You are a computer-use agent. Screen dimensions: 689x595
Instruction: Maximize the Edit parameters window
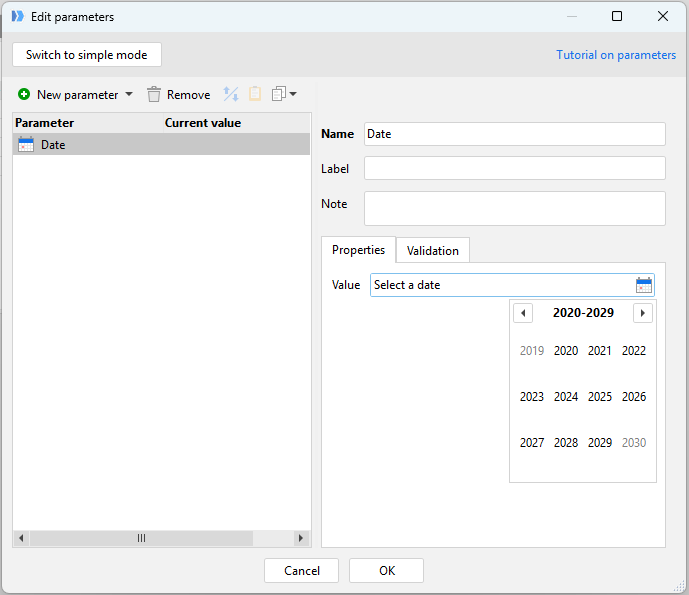[617, 16]
